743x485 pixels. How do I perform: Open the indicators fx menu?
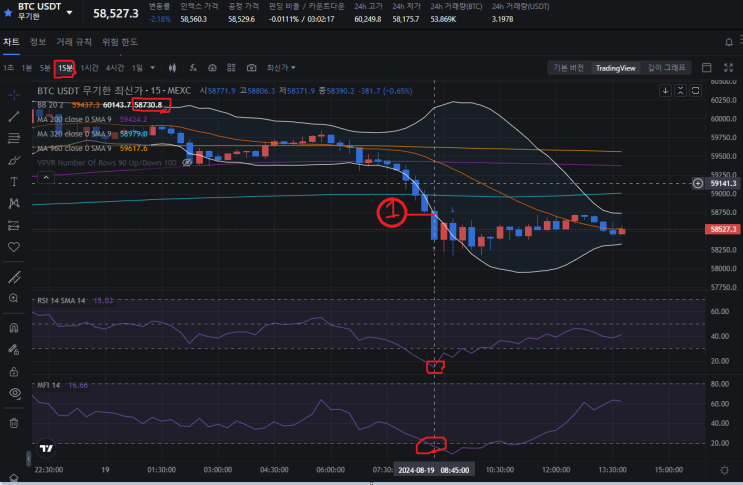pyautogui.click(x=193, y=68)
